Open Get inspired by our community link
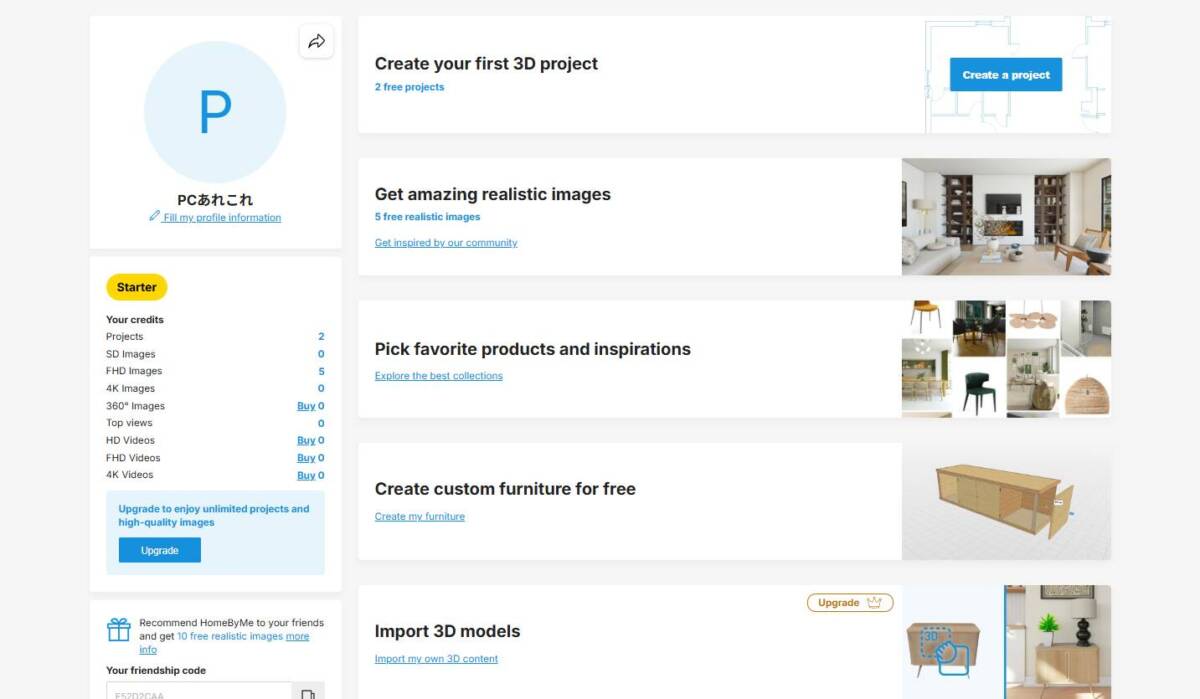The height and width of the screenshot is (699, 1200). pos(446,243)
